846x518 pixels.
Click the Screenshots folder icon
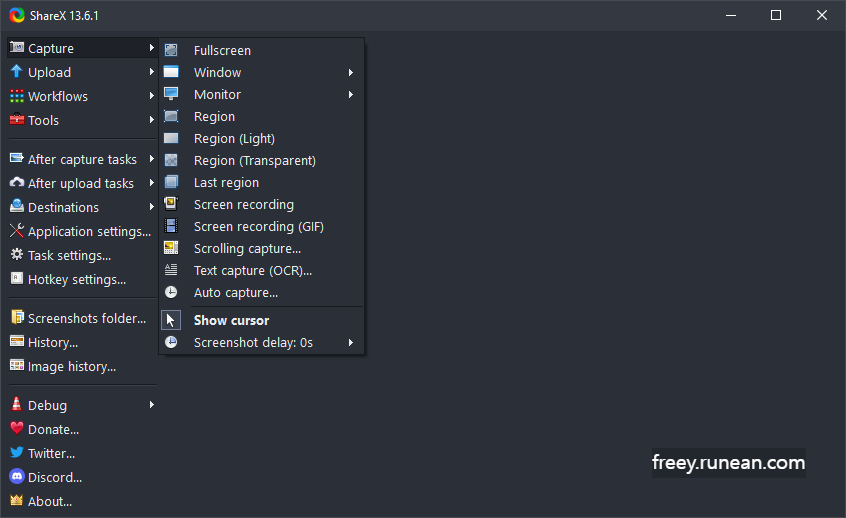17,317
